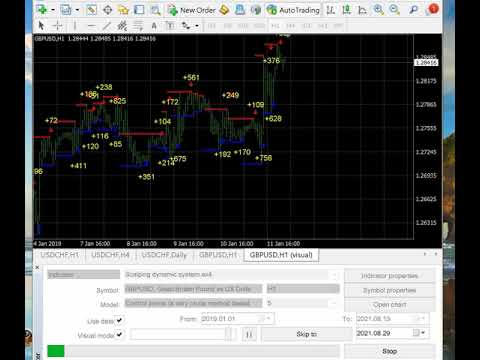Toggle the Terminal panel icon
This screenshot has width=480, height=360.
click(x=139, y=10)
